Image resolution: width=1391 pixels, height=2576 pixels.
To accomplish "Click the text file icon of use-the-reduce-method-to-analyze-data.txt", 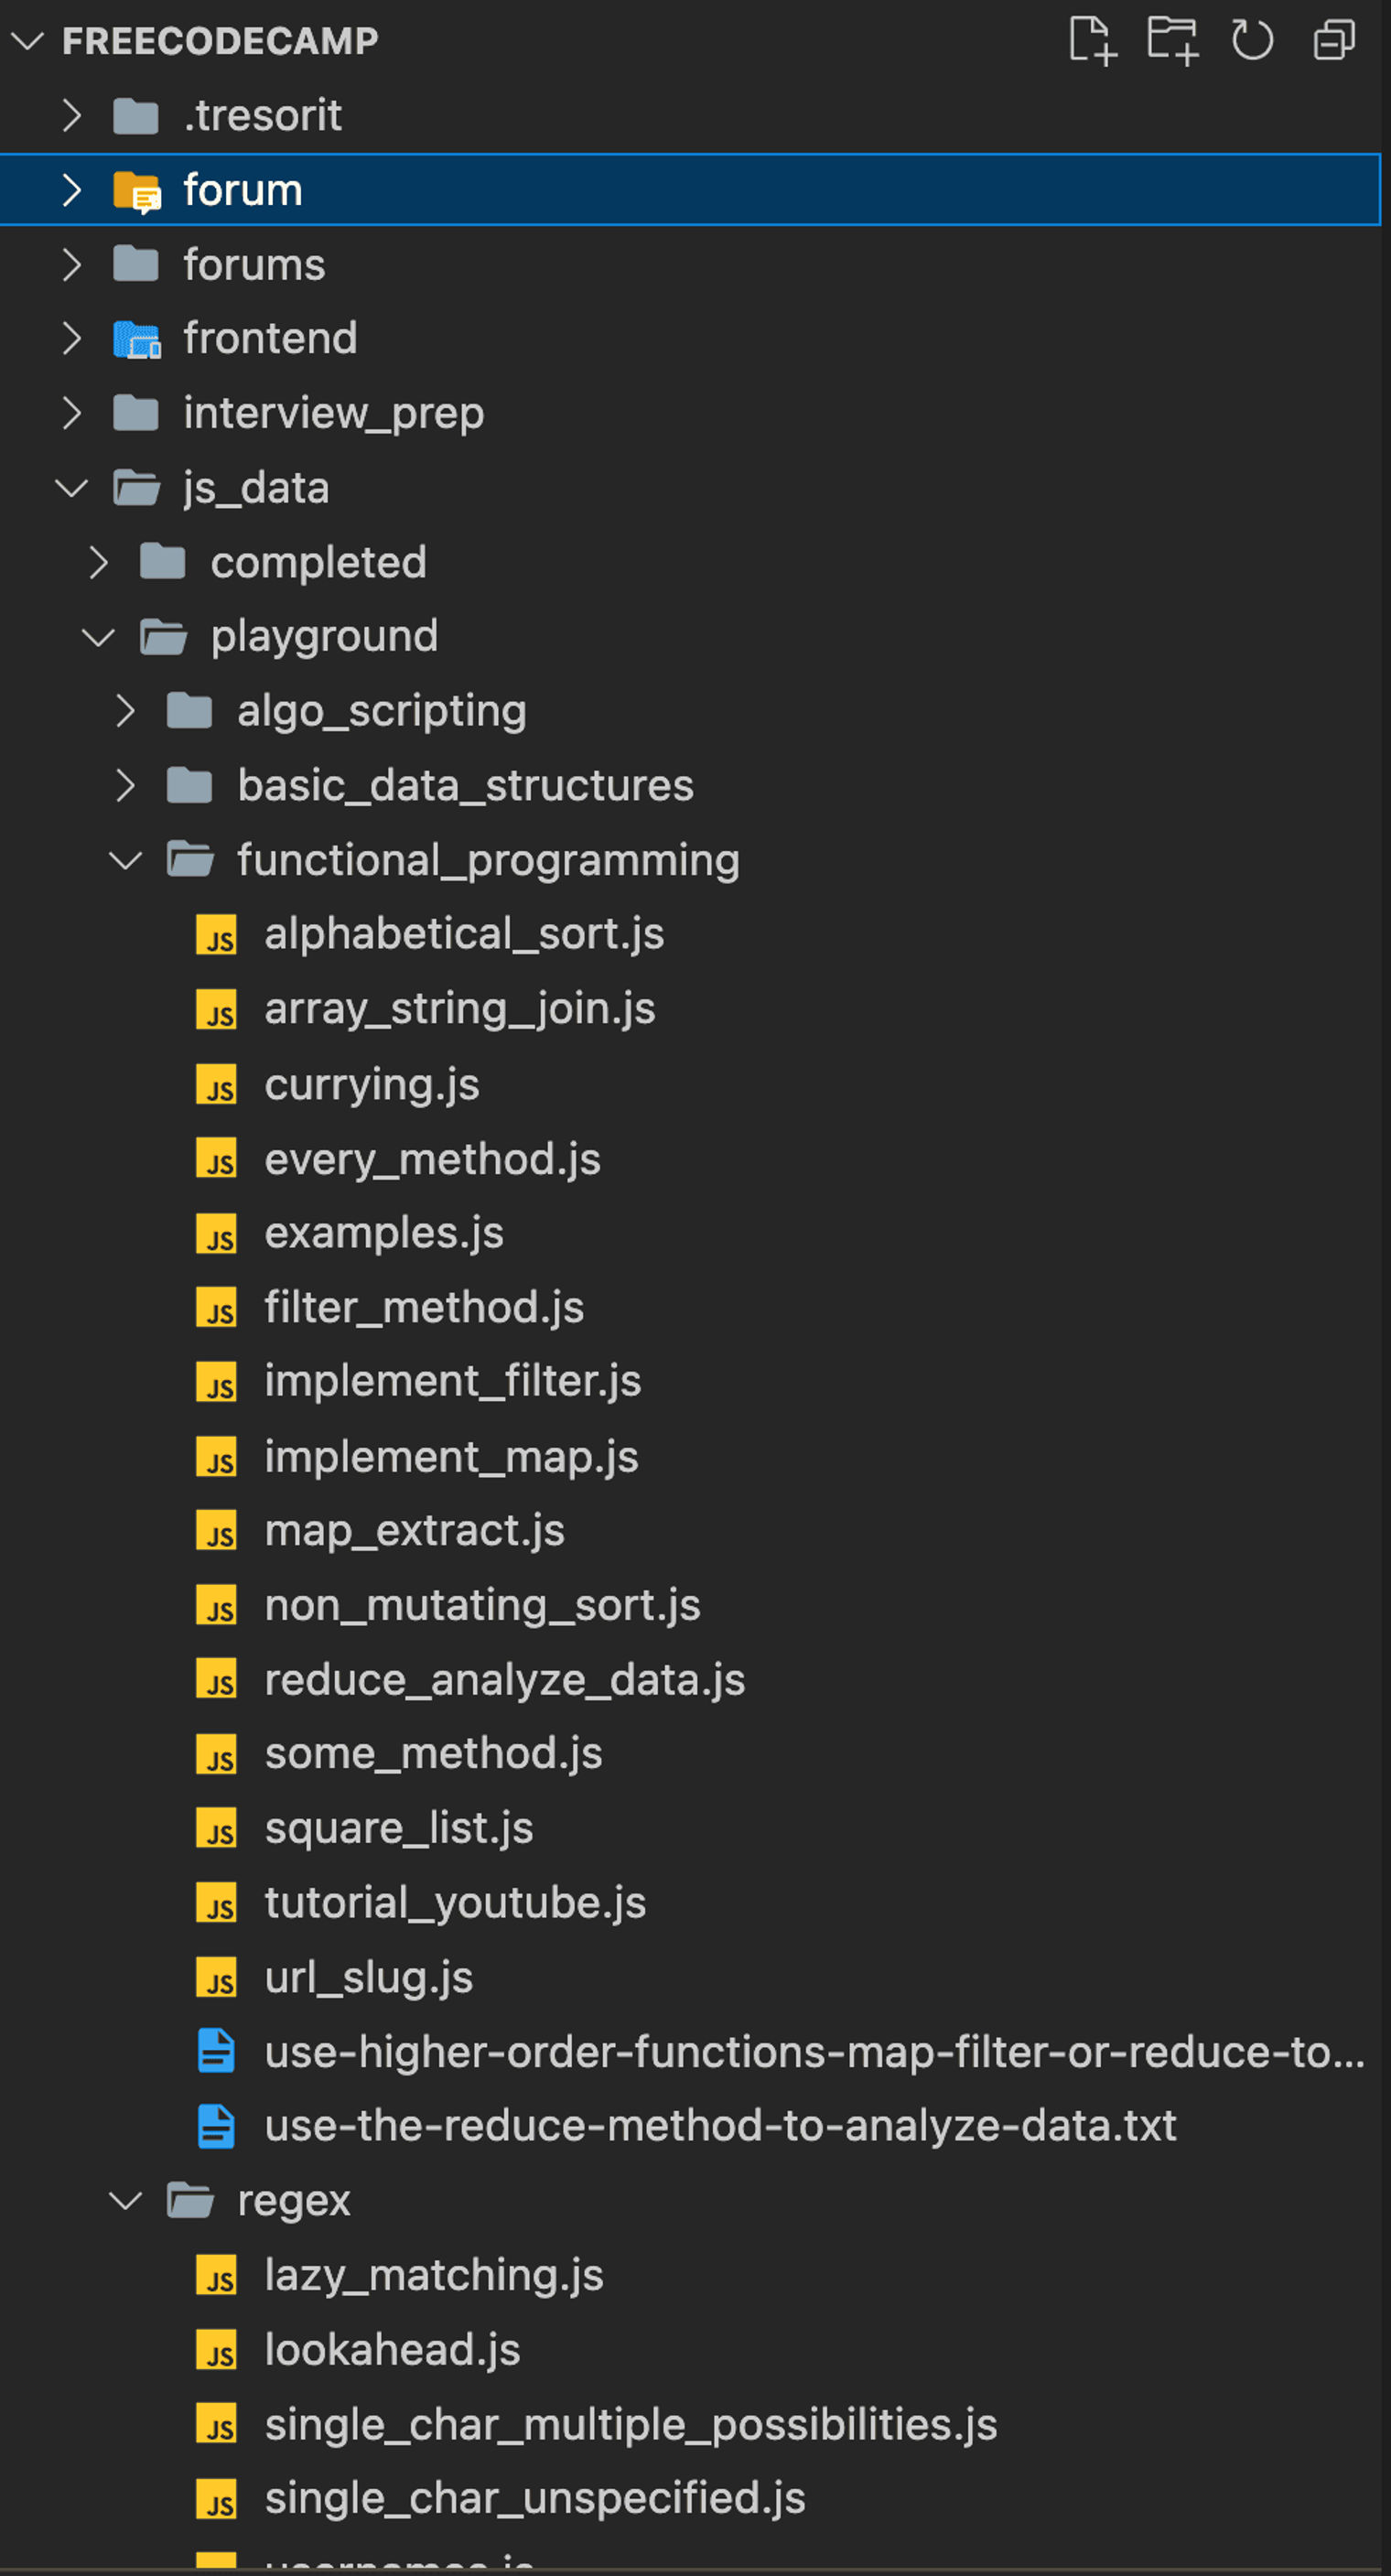I will tap(217, 2126).
